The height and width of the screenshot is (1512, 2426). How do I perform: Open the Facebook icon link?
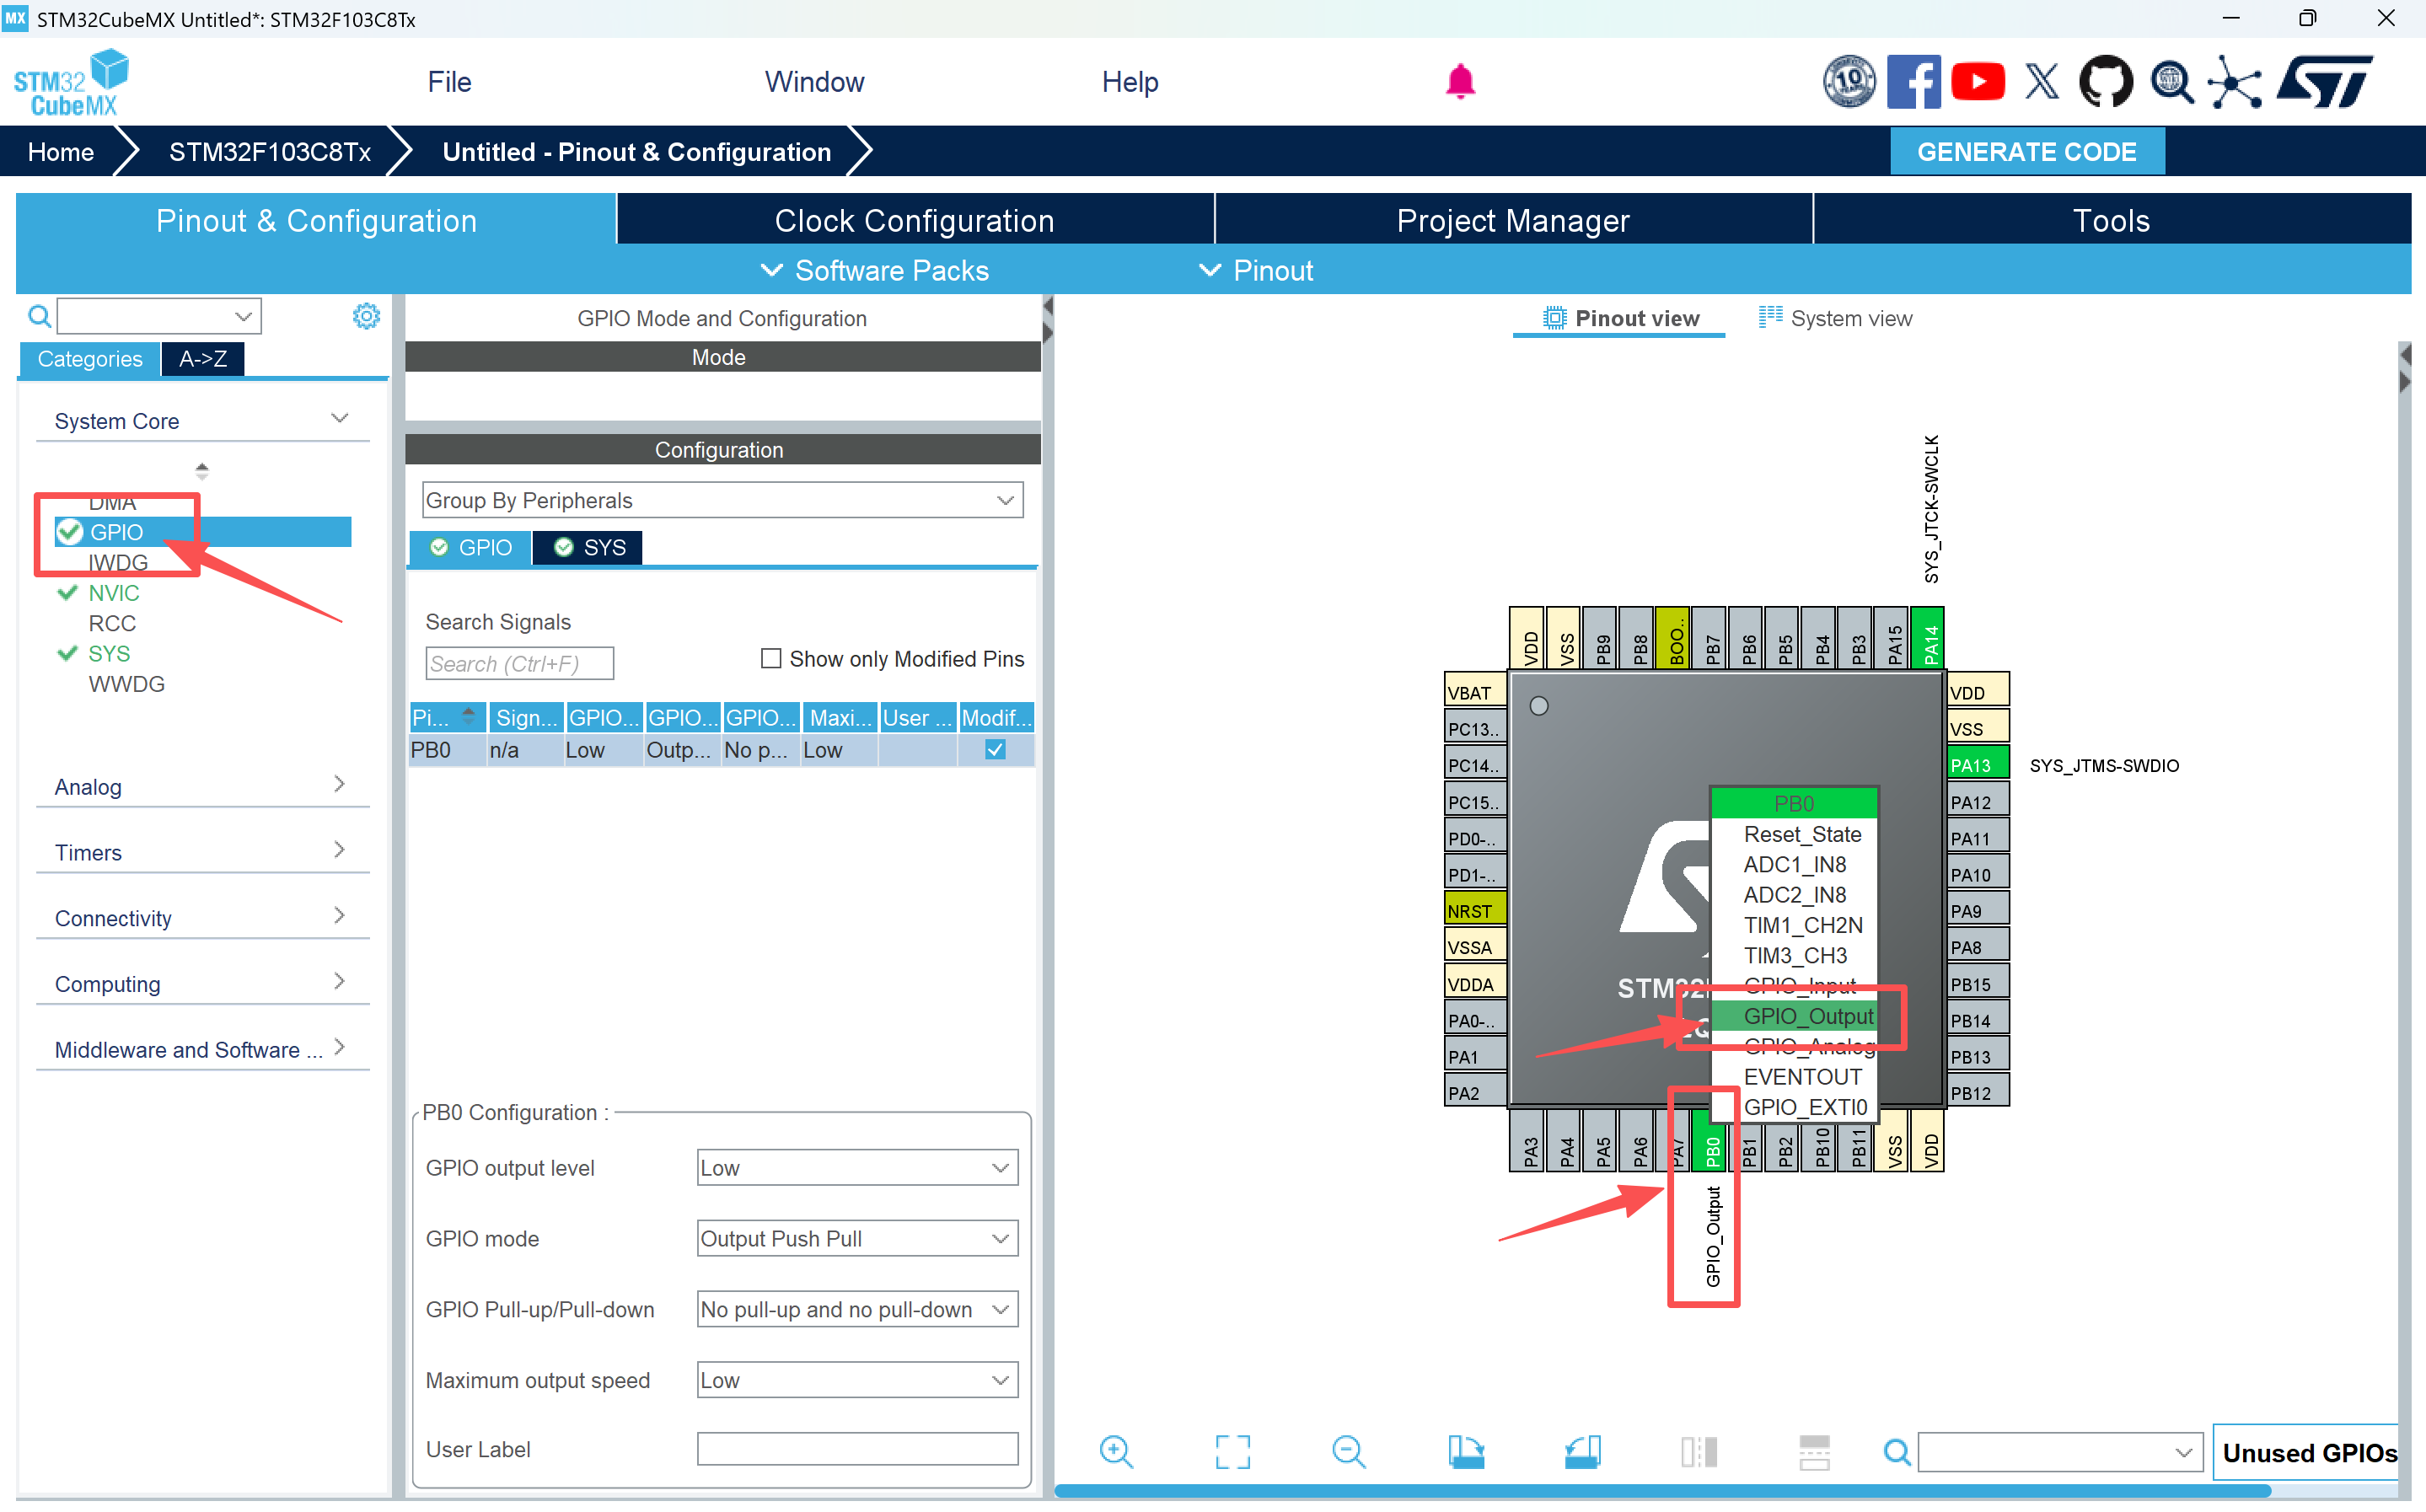coord(1913,81)
